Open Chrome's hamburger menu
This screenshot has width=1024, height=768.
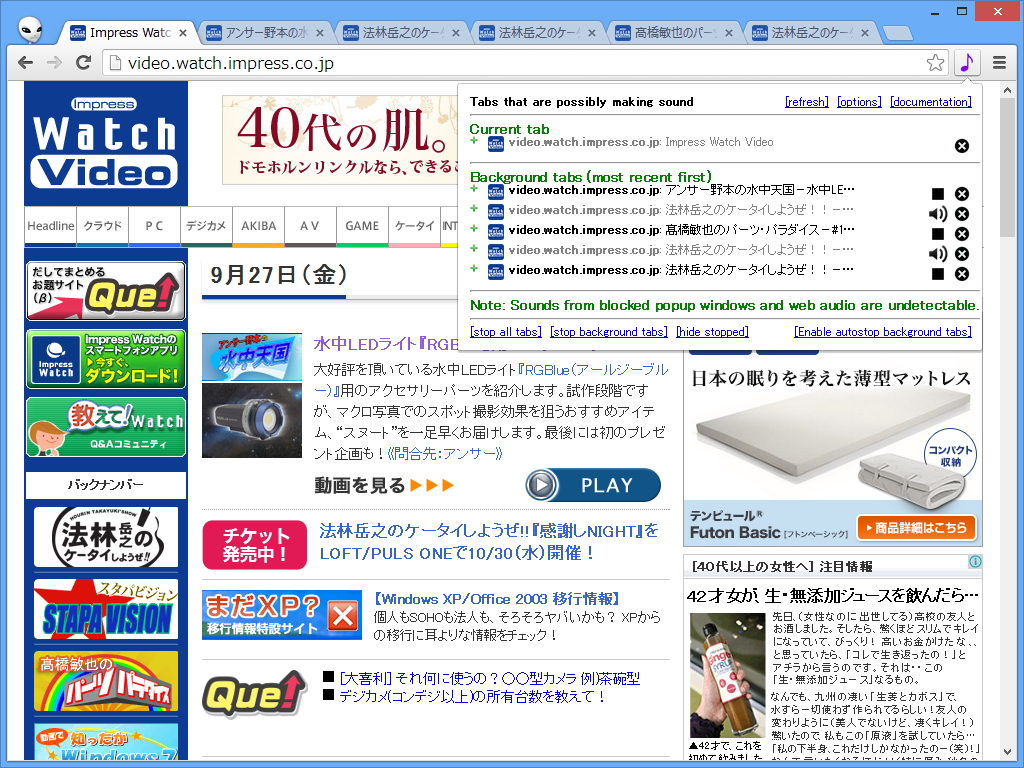point(999,62)
